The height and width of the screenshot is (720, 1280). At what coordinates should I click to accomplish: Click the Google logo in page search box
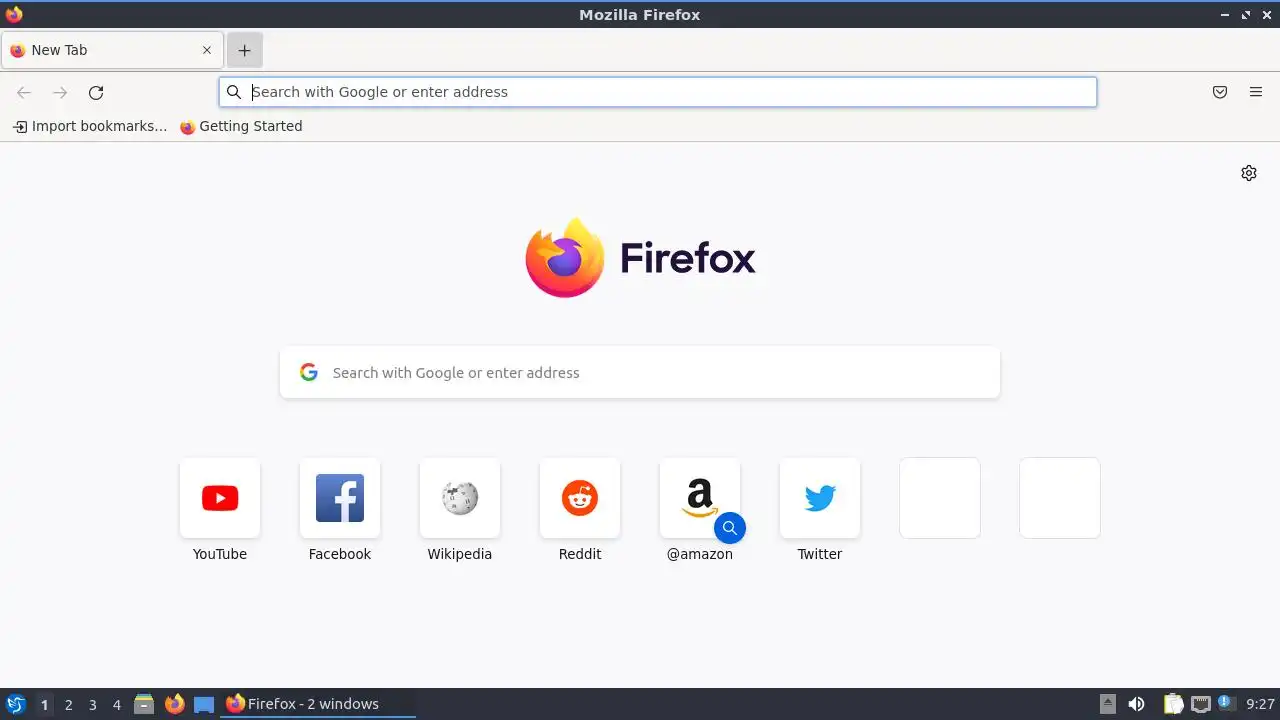tap(309, 372)
